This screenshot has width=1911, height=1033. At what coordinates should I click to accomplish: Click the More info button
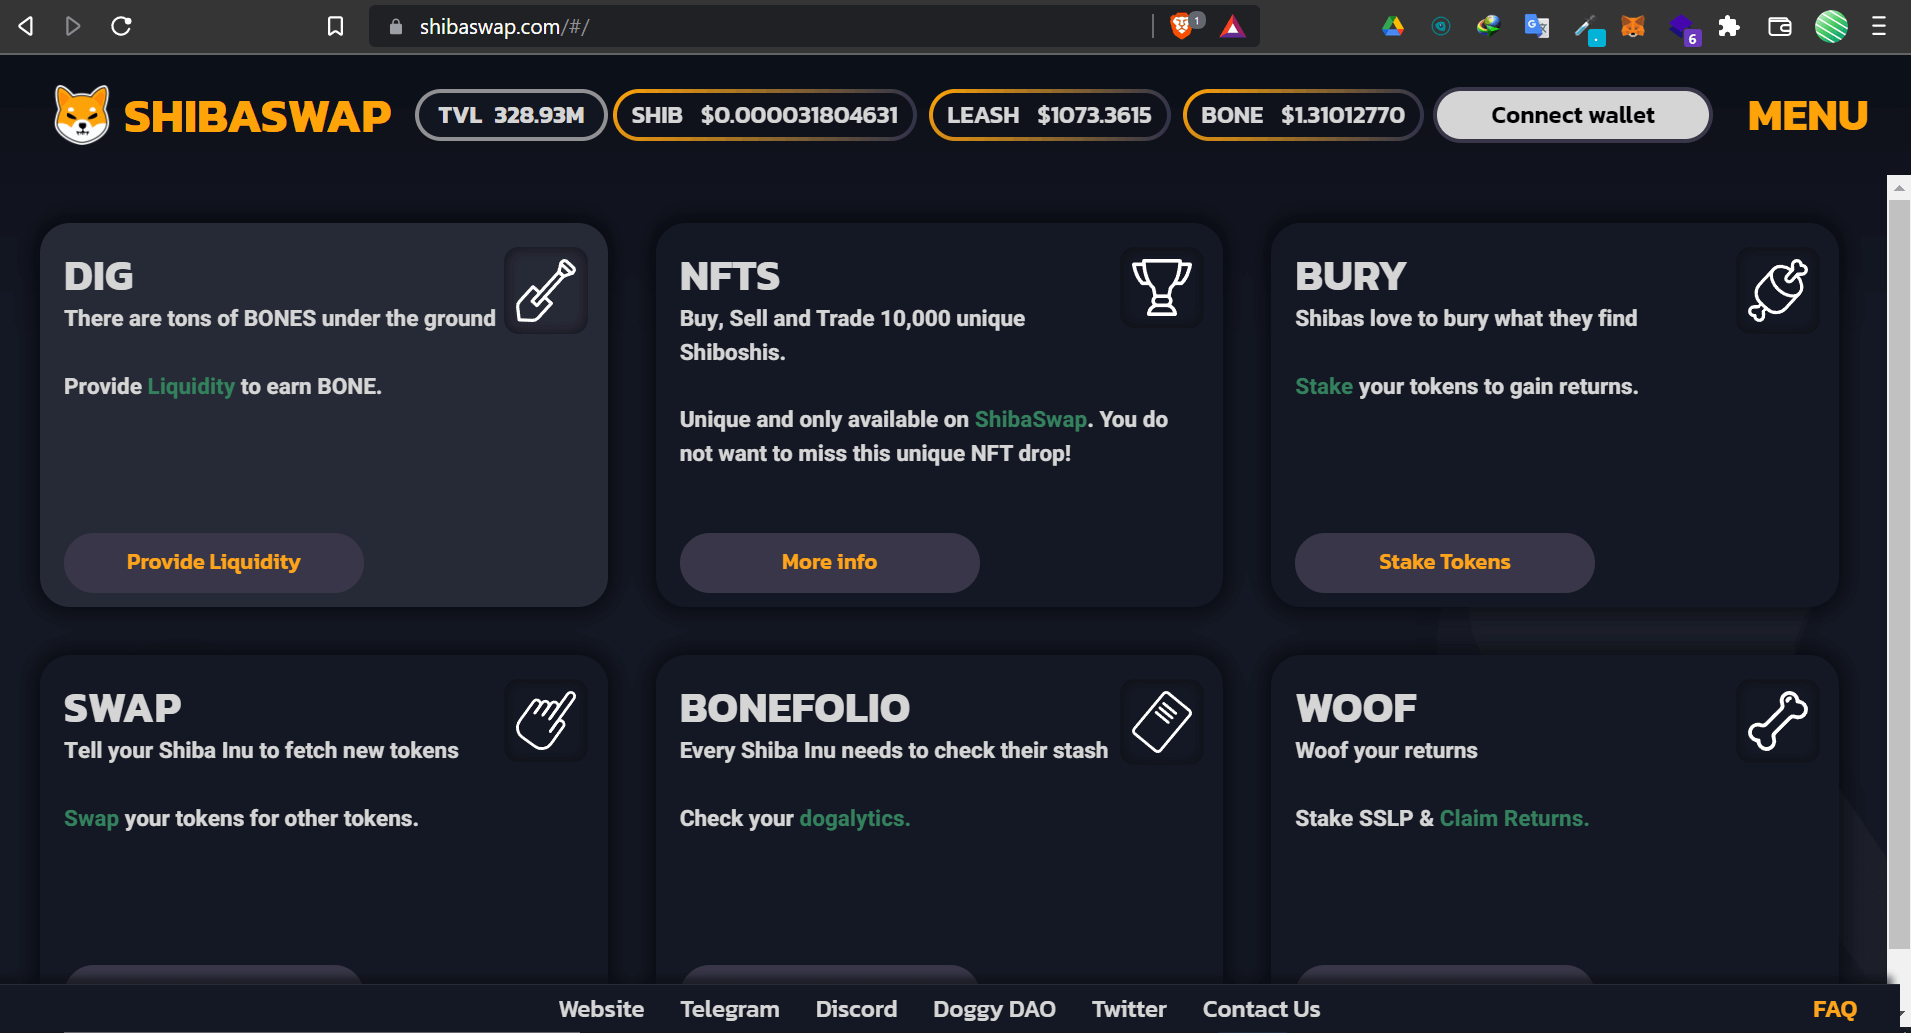(829, 562)
